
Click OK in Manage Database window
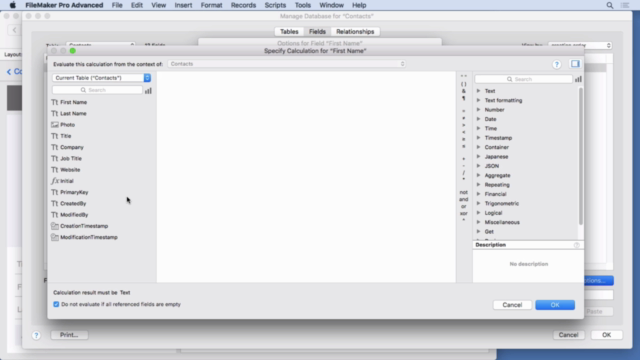pos(607,335)
